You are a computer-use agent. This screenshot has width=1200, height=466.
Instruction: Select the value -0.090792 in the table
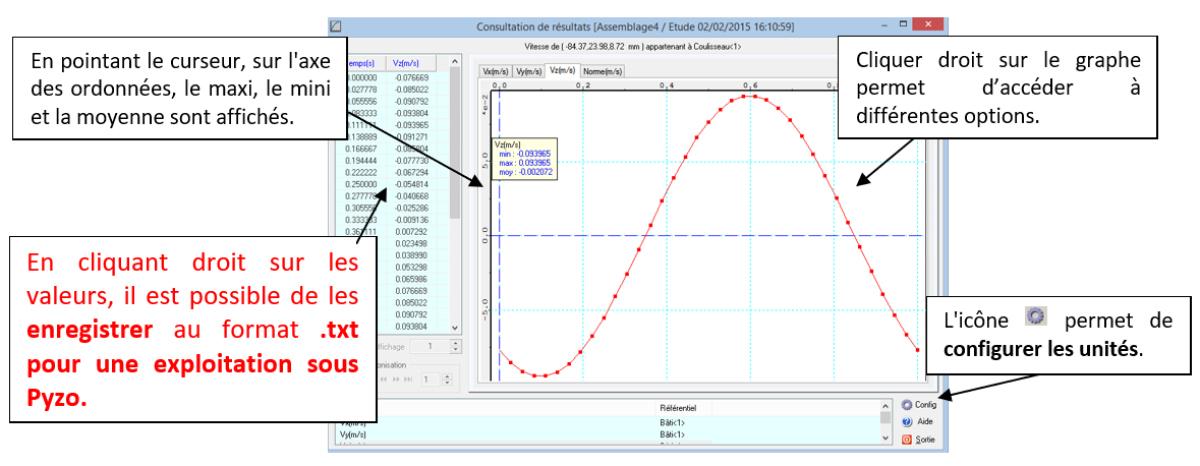(x=411, y=100)
